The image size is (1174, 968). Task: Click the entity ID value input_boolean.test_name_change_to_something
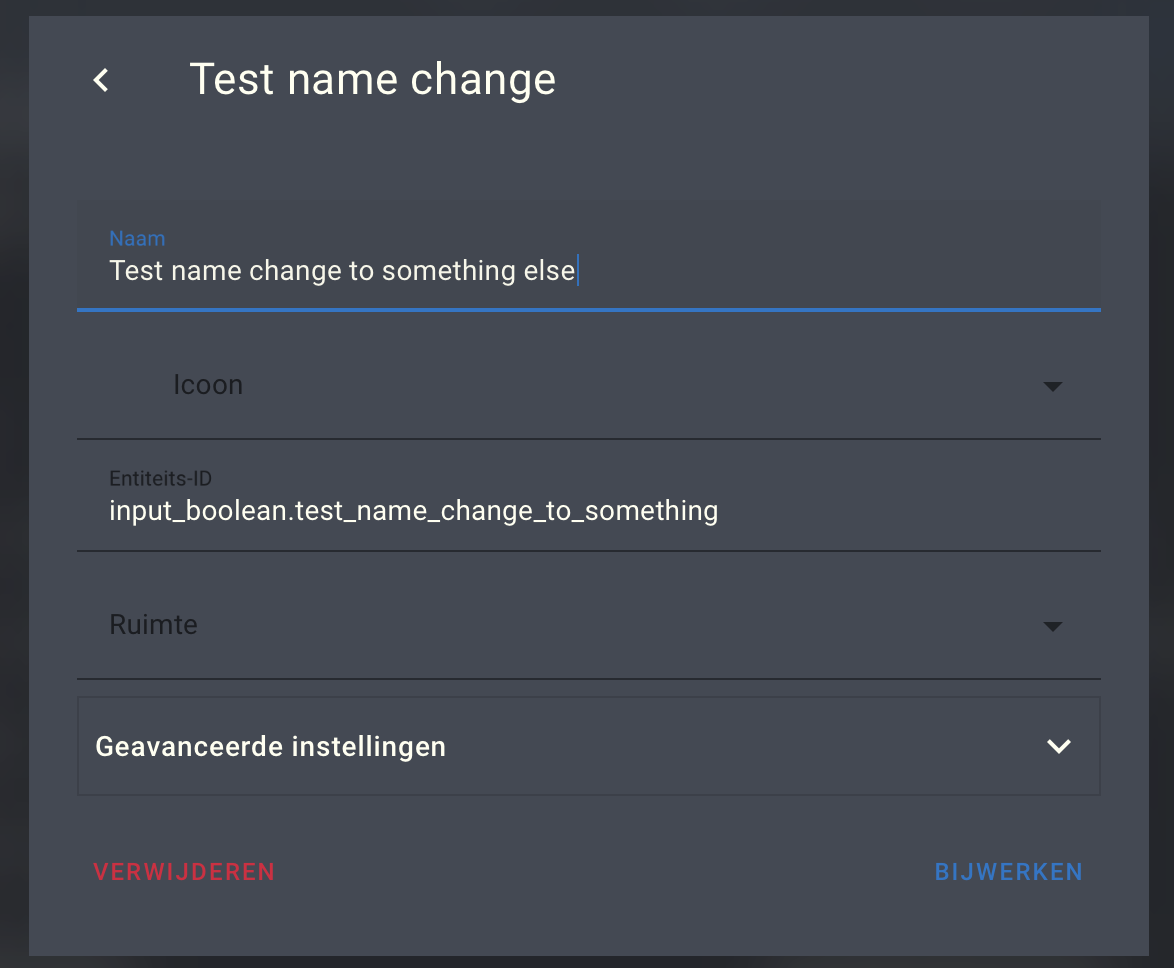414,510
